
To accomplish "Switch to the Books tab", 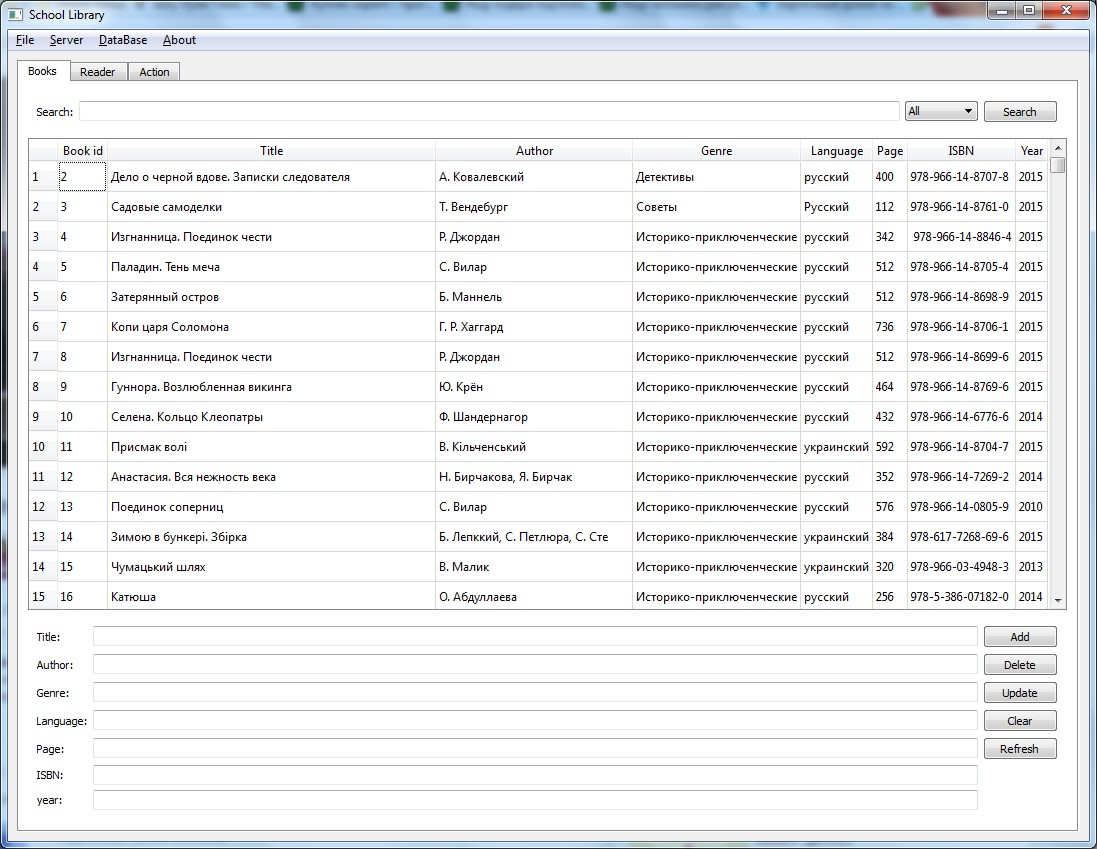I will [43, 71].
